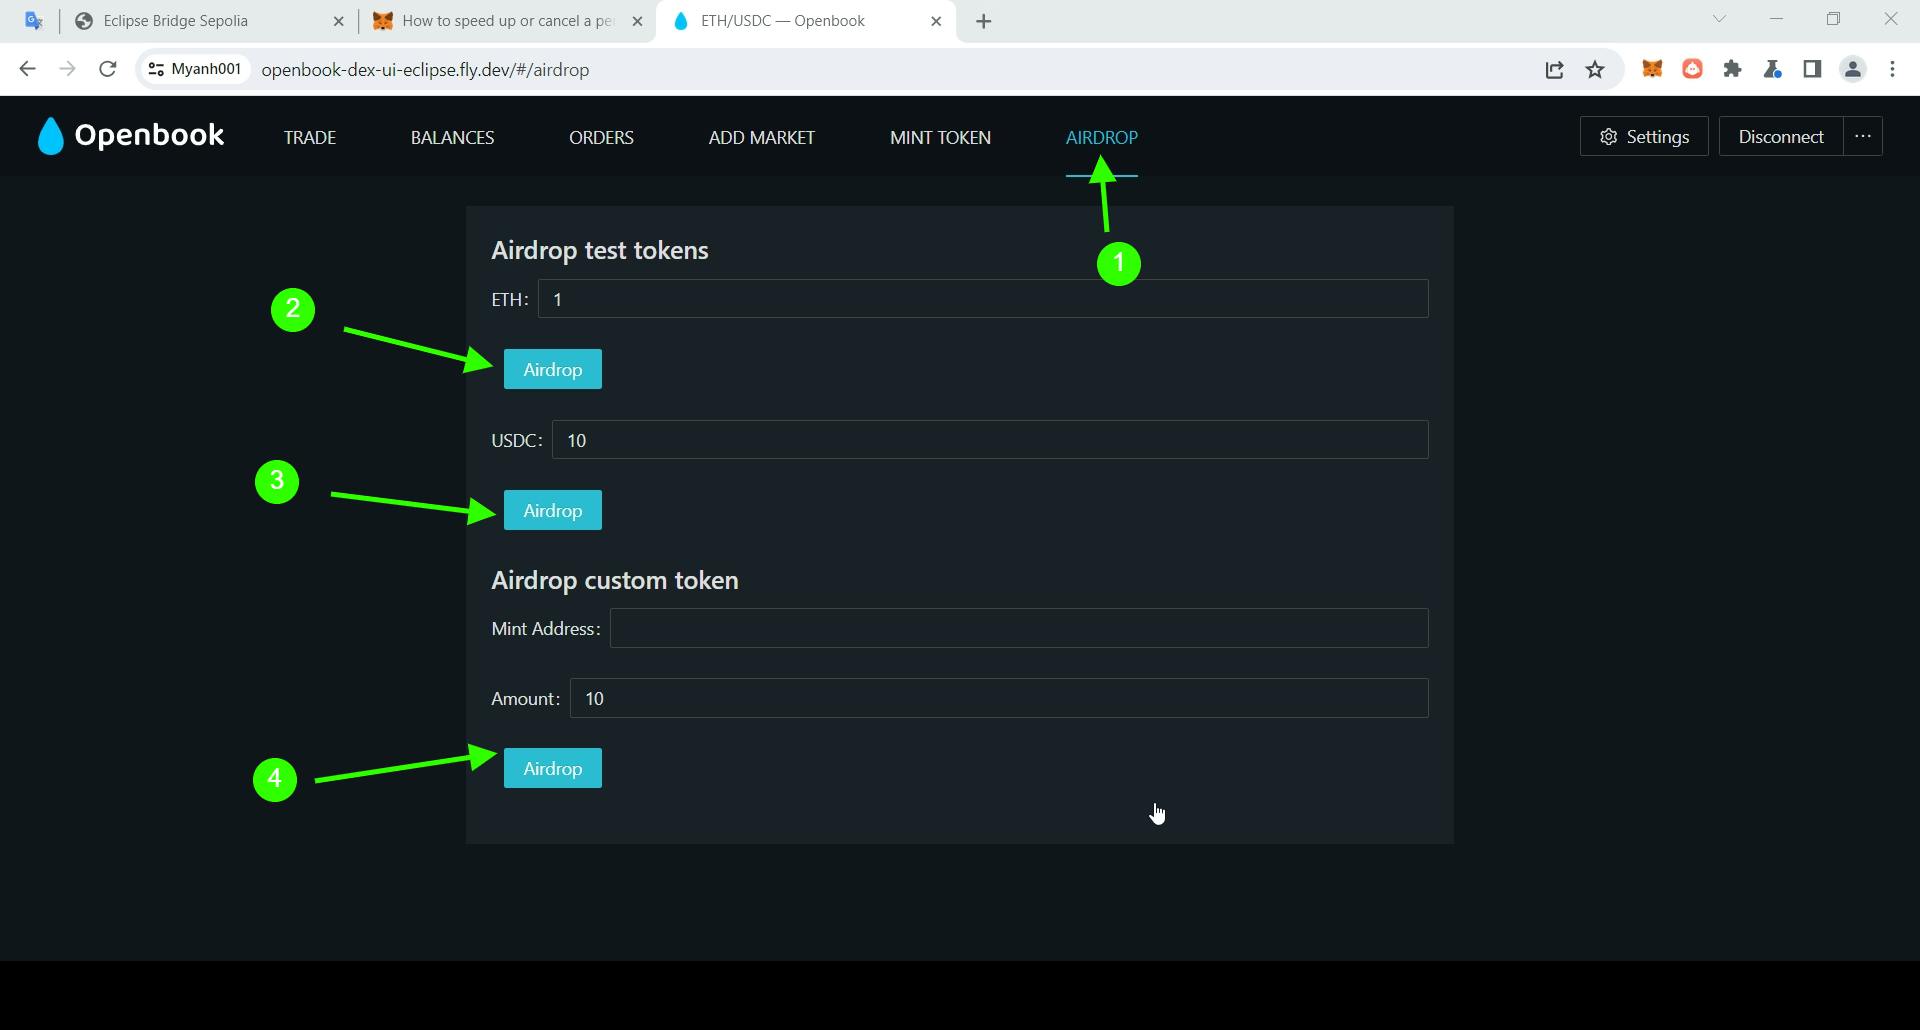Close the Eclipse Bridge Sepolia tab
The height and width of the screenshot is (1030, 1920).
338,21
